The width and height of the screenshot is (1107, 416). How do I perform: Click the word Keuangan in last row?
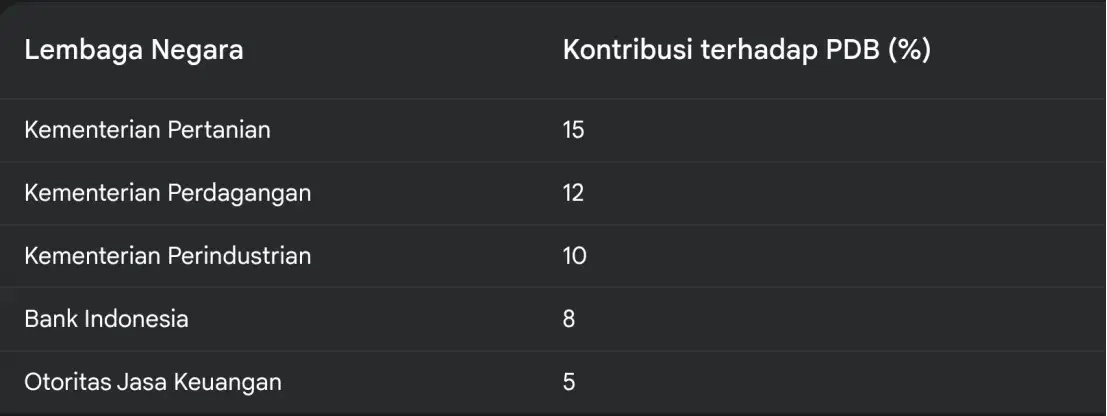tap(227, 383)
